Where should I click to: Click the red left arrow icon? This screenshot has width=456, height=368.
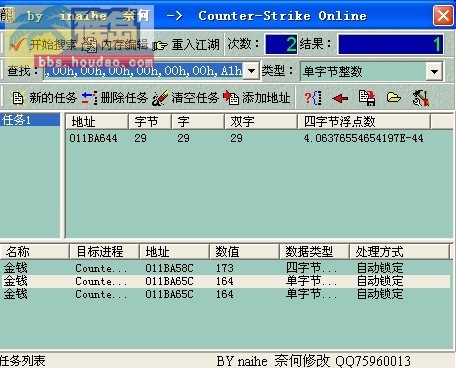pyautogui.click(x=340, y=98)
